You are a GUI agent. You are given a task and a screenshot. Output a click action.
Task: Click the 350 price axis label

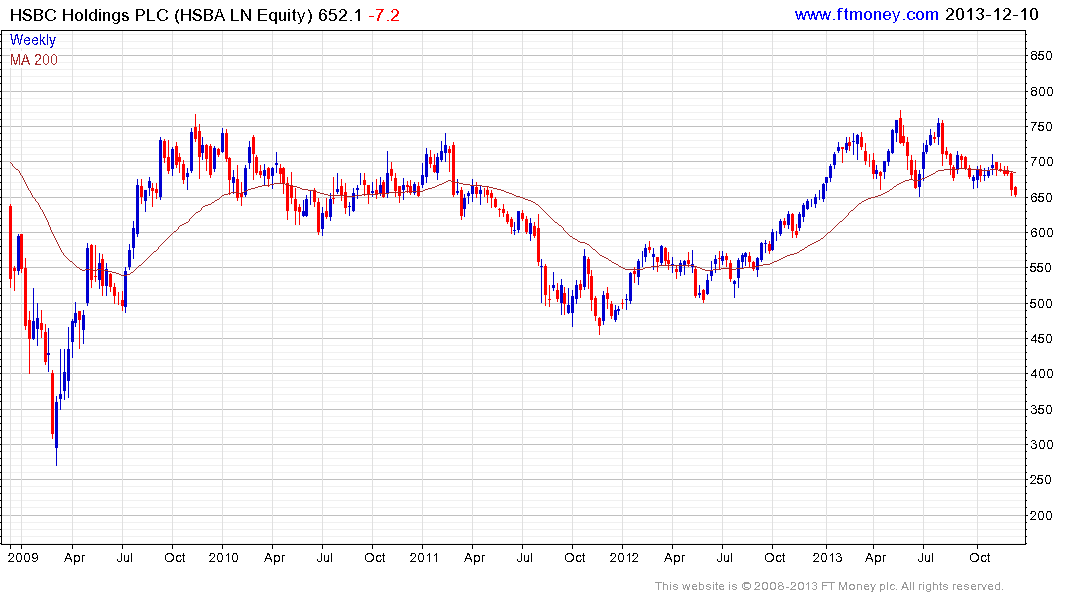tap(1041, 409)
